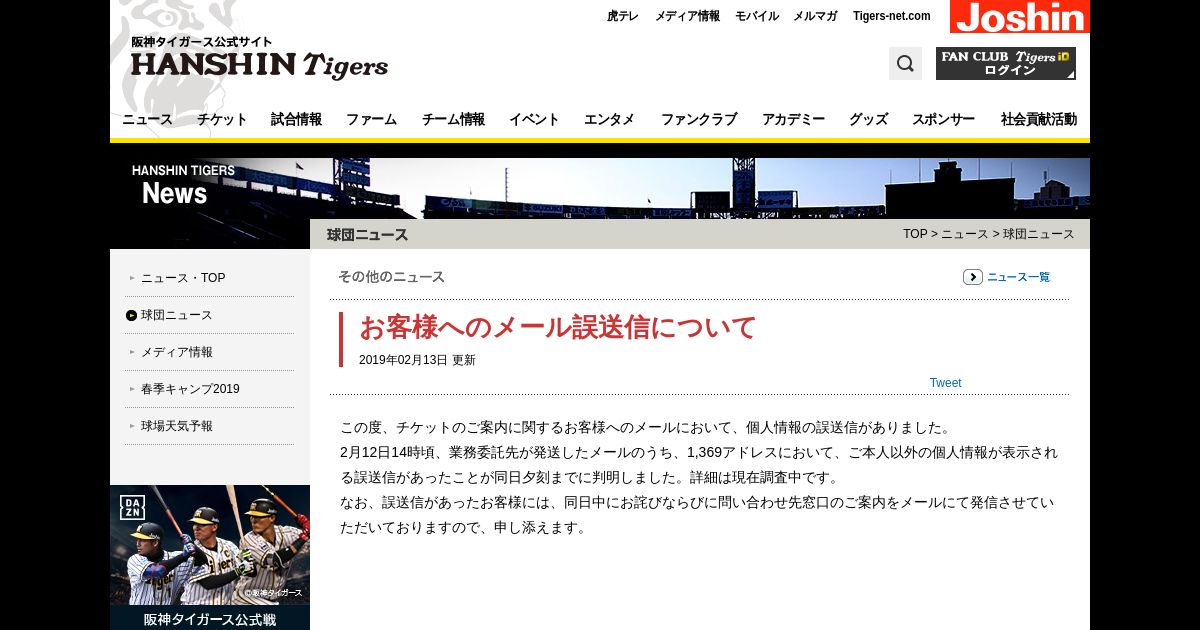This screenshot has width=1200, height=630.
Task: Open ファンクラブ menu item
Action: pos(699,119)
